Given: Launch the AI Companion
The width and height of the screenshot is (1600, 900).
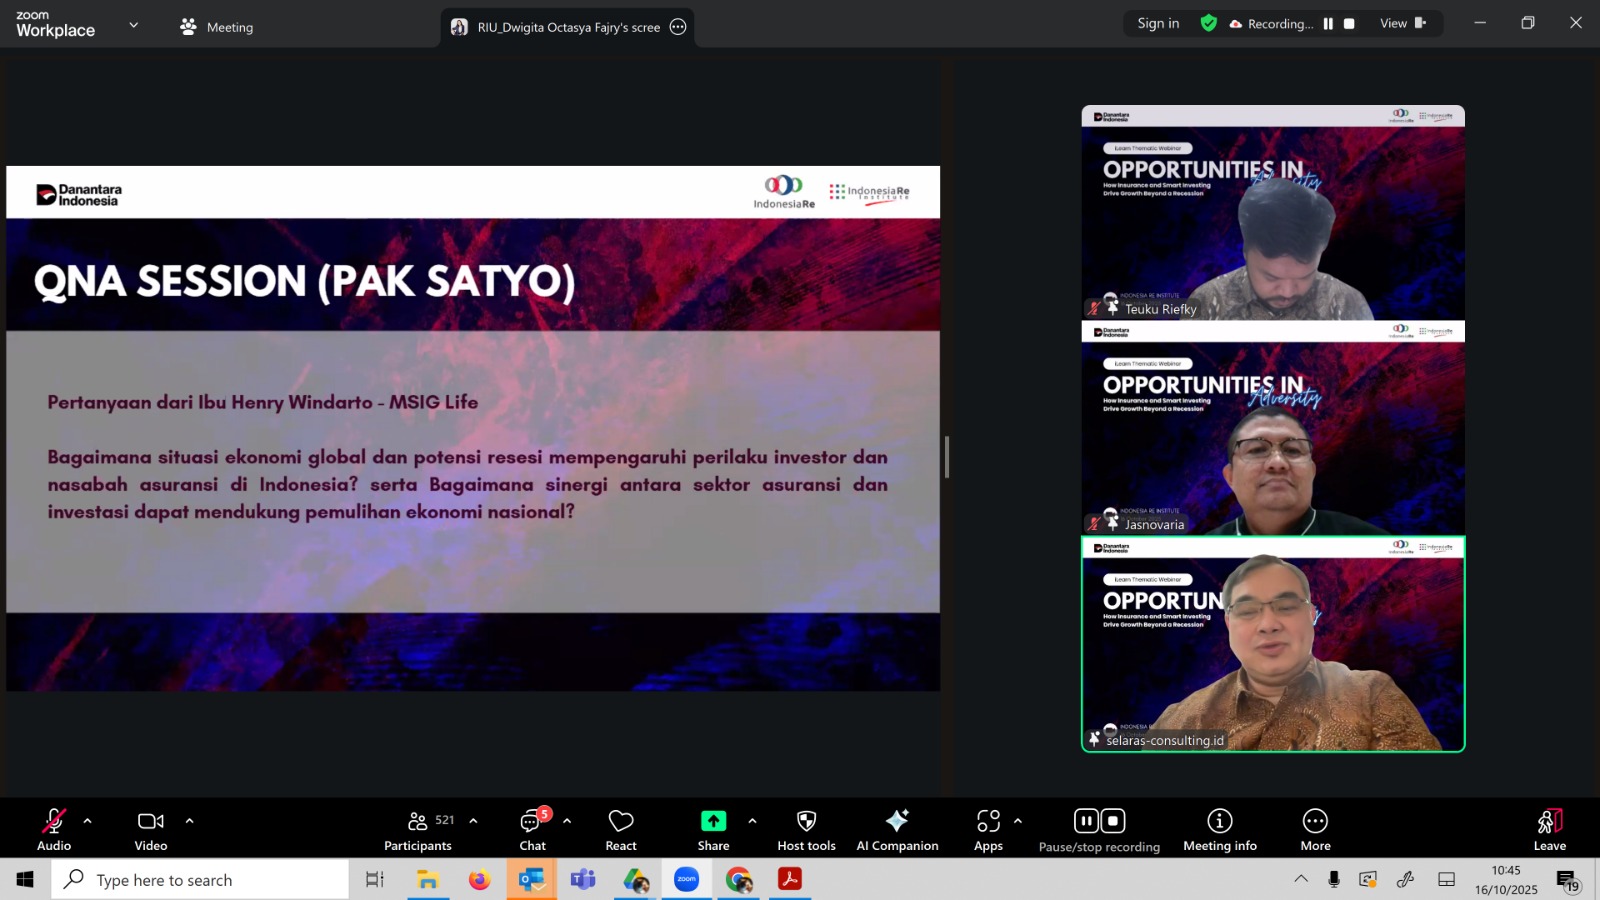Looking at the screenshot, I should point(897,830).
